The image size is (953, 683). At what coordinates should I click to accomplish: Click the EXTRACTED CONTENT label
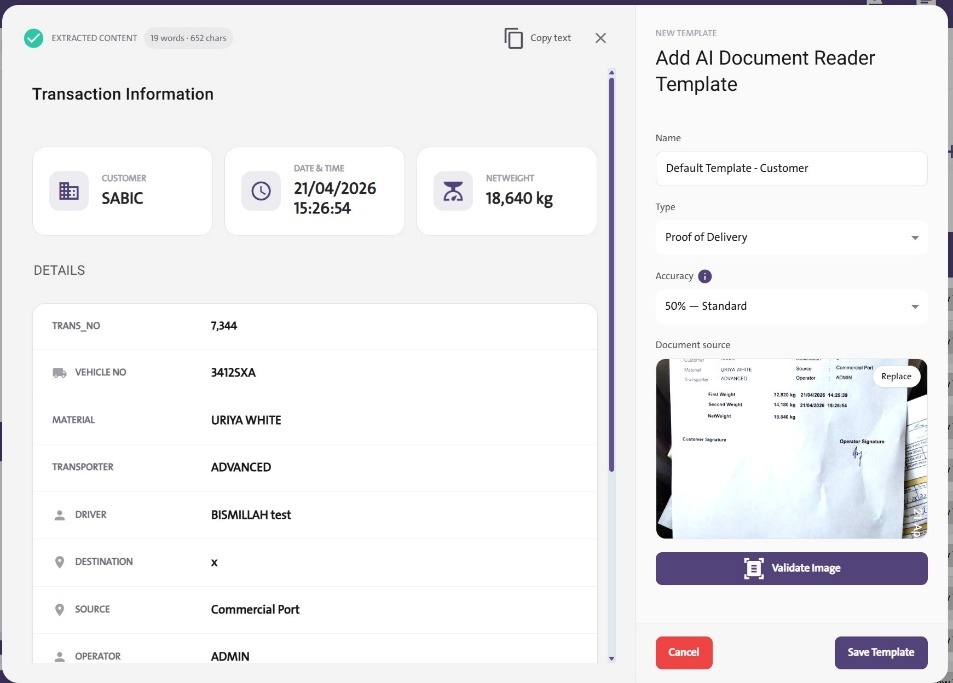tap(94, 38)
